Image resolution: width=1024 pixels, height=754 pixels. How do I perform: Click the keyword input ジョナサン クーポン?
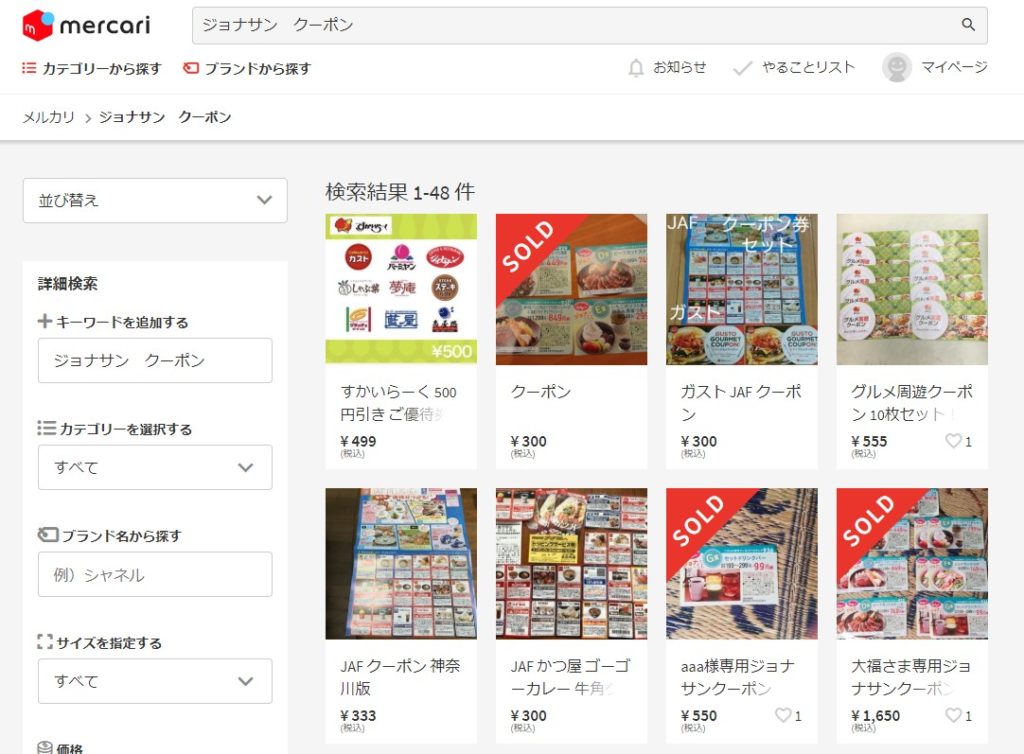(x=155, y=360)
